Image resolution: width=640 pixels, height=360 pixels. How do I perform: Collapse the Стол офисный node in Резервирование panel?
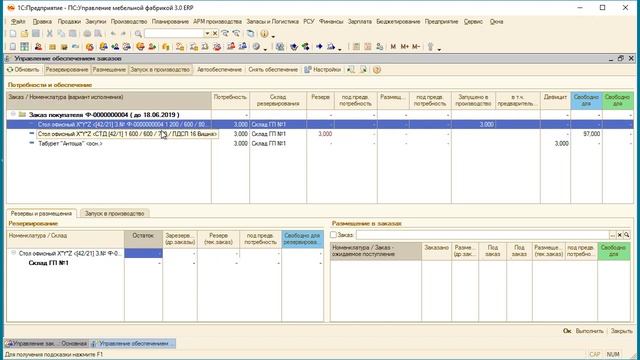tap(13, 253)
